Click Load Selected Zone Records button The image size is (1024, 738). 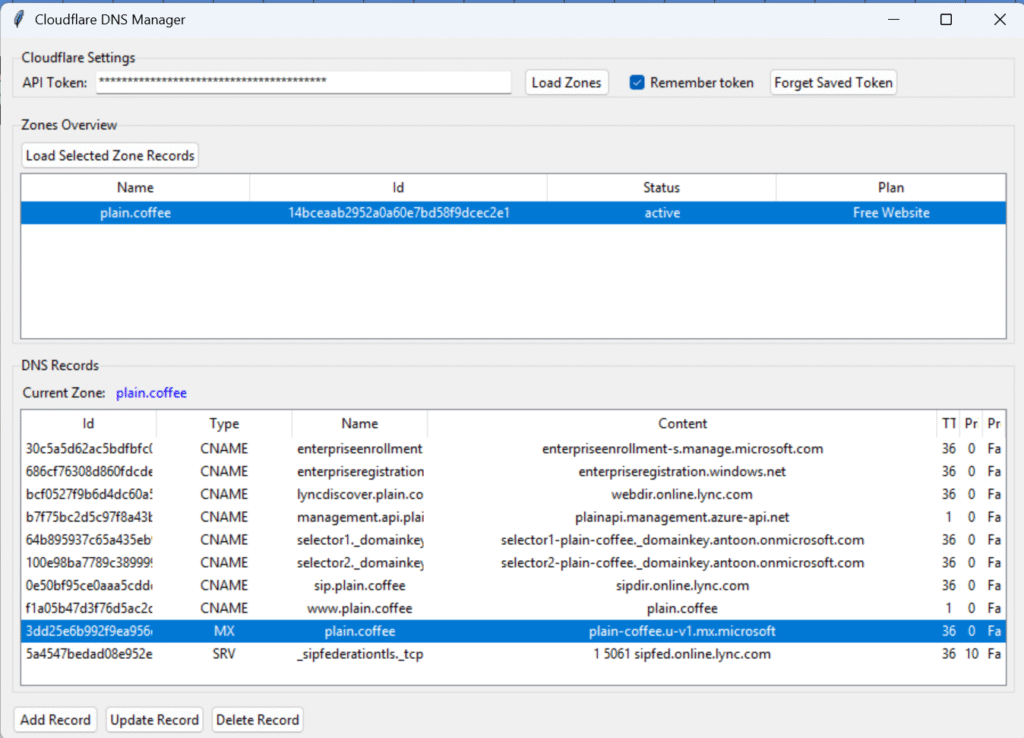[x=111, y=156]
